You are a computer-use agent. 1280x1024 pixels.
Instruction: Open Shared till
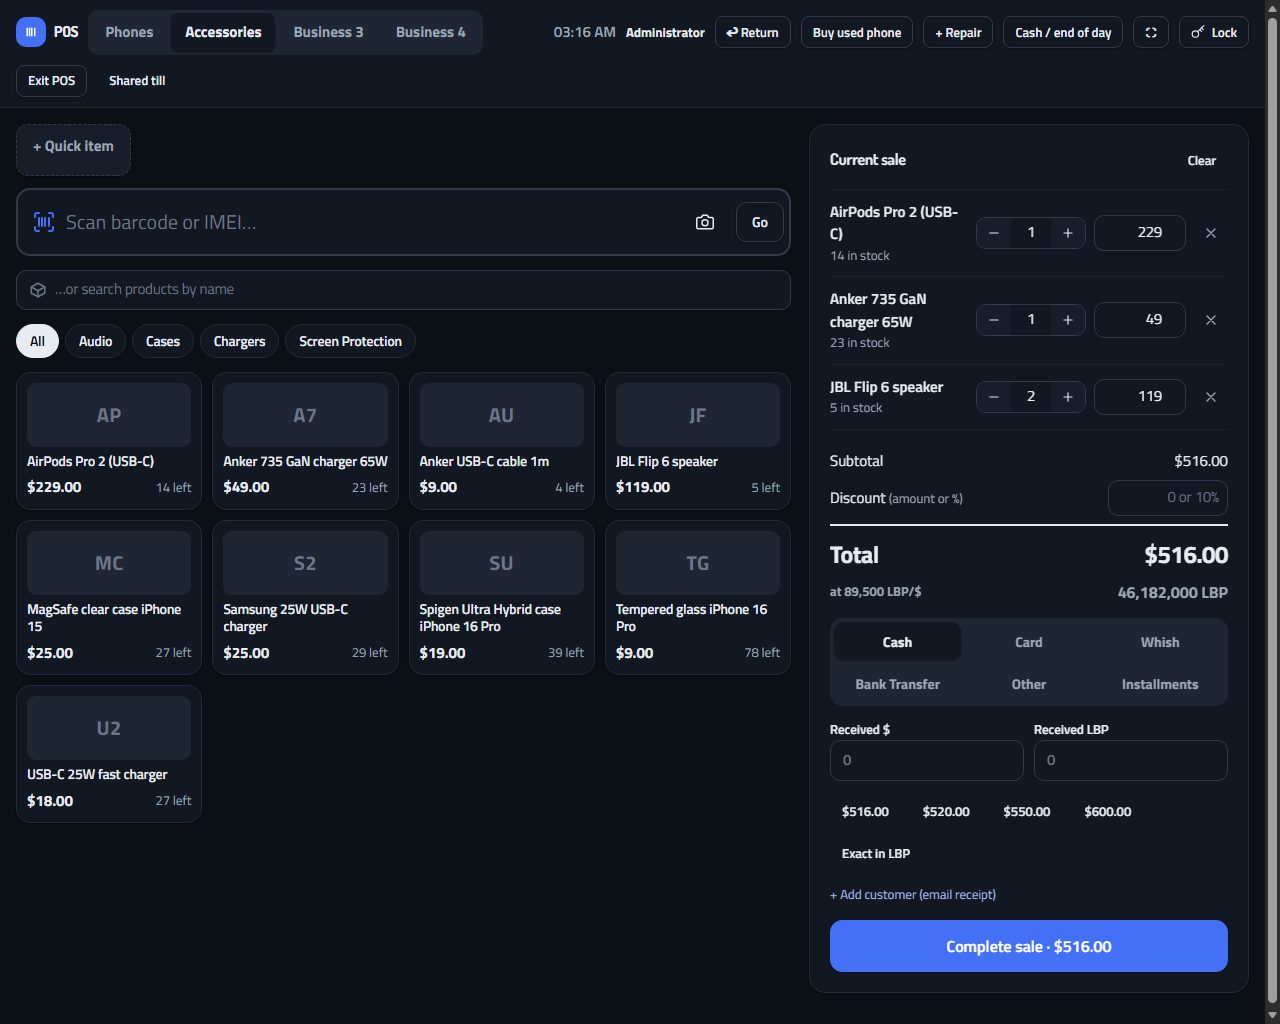137,80
